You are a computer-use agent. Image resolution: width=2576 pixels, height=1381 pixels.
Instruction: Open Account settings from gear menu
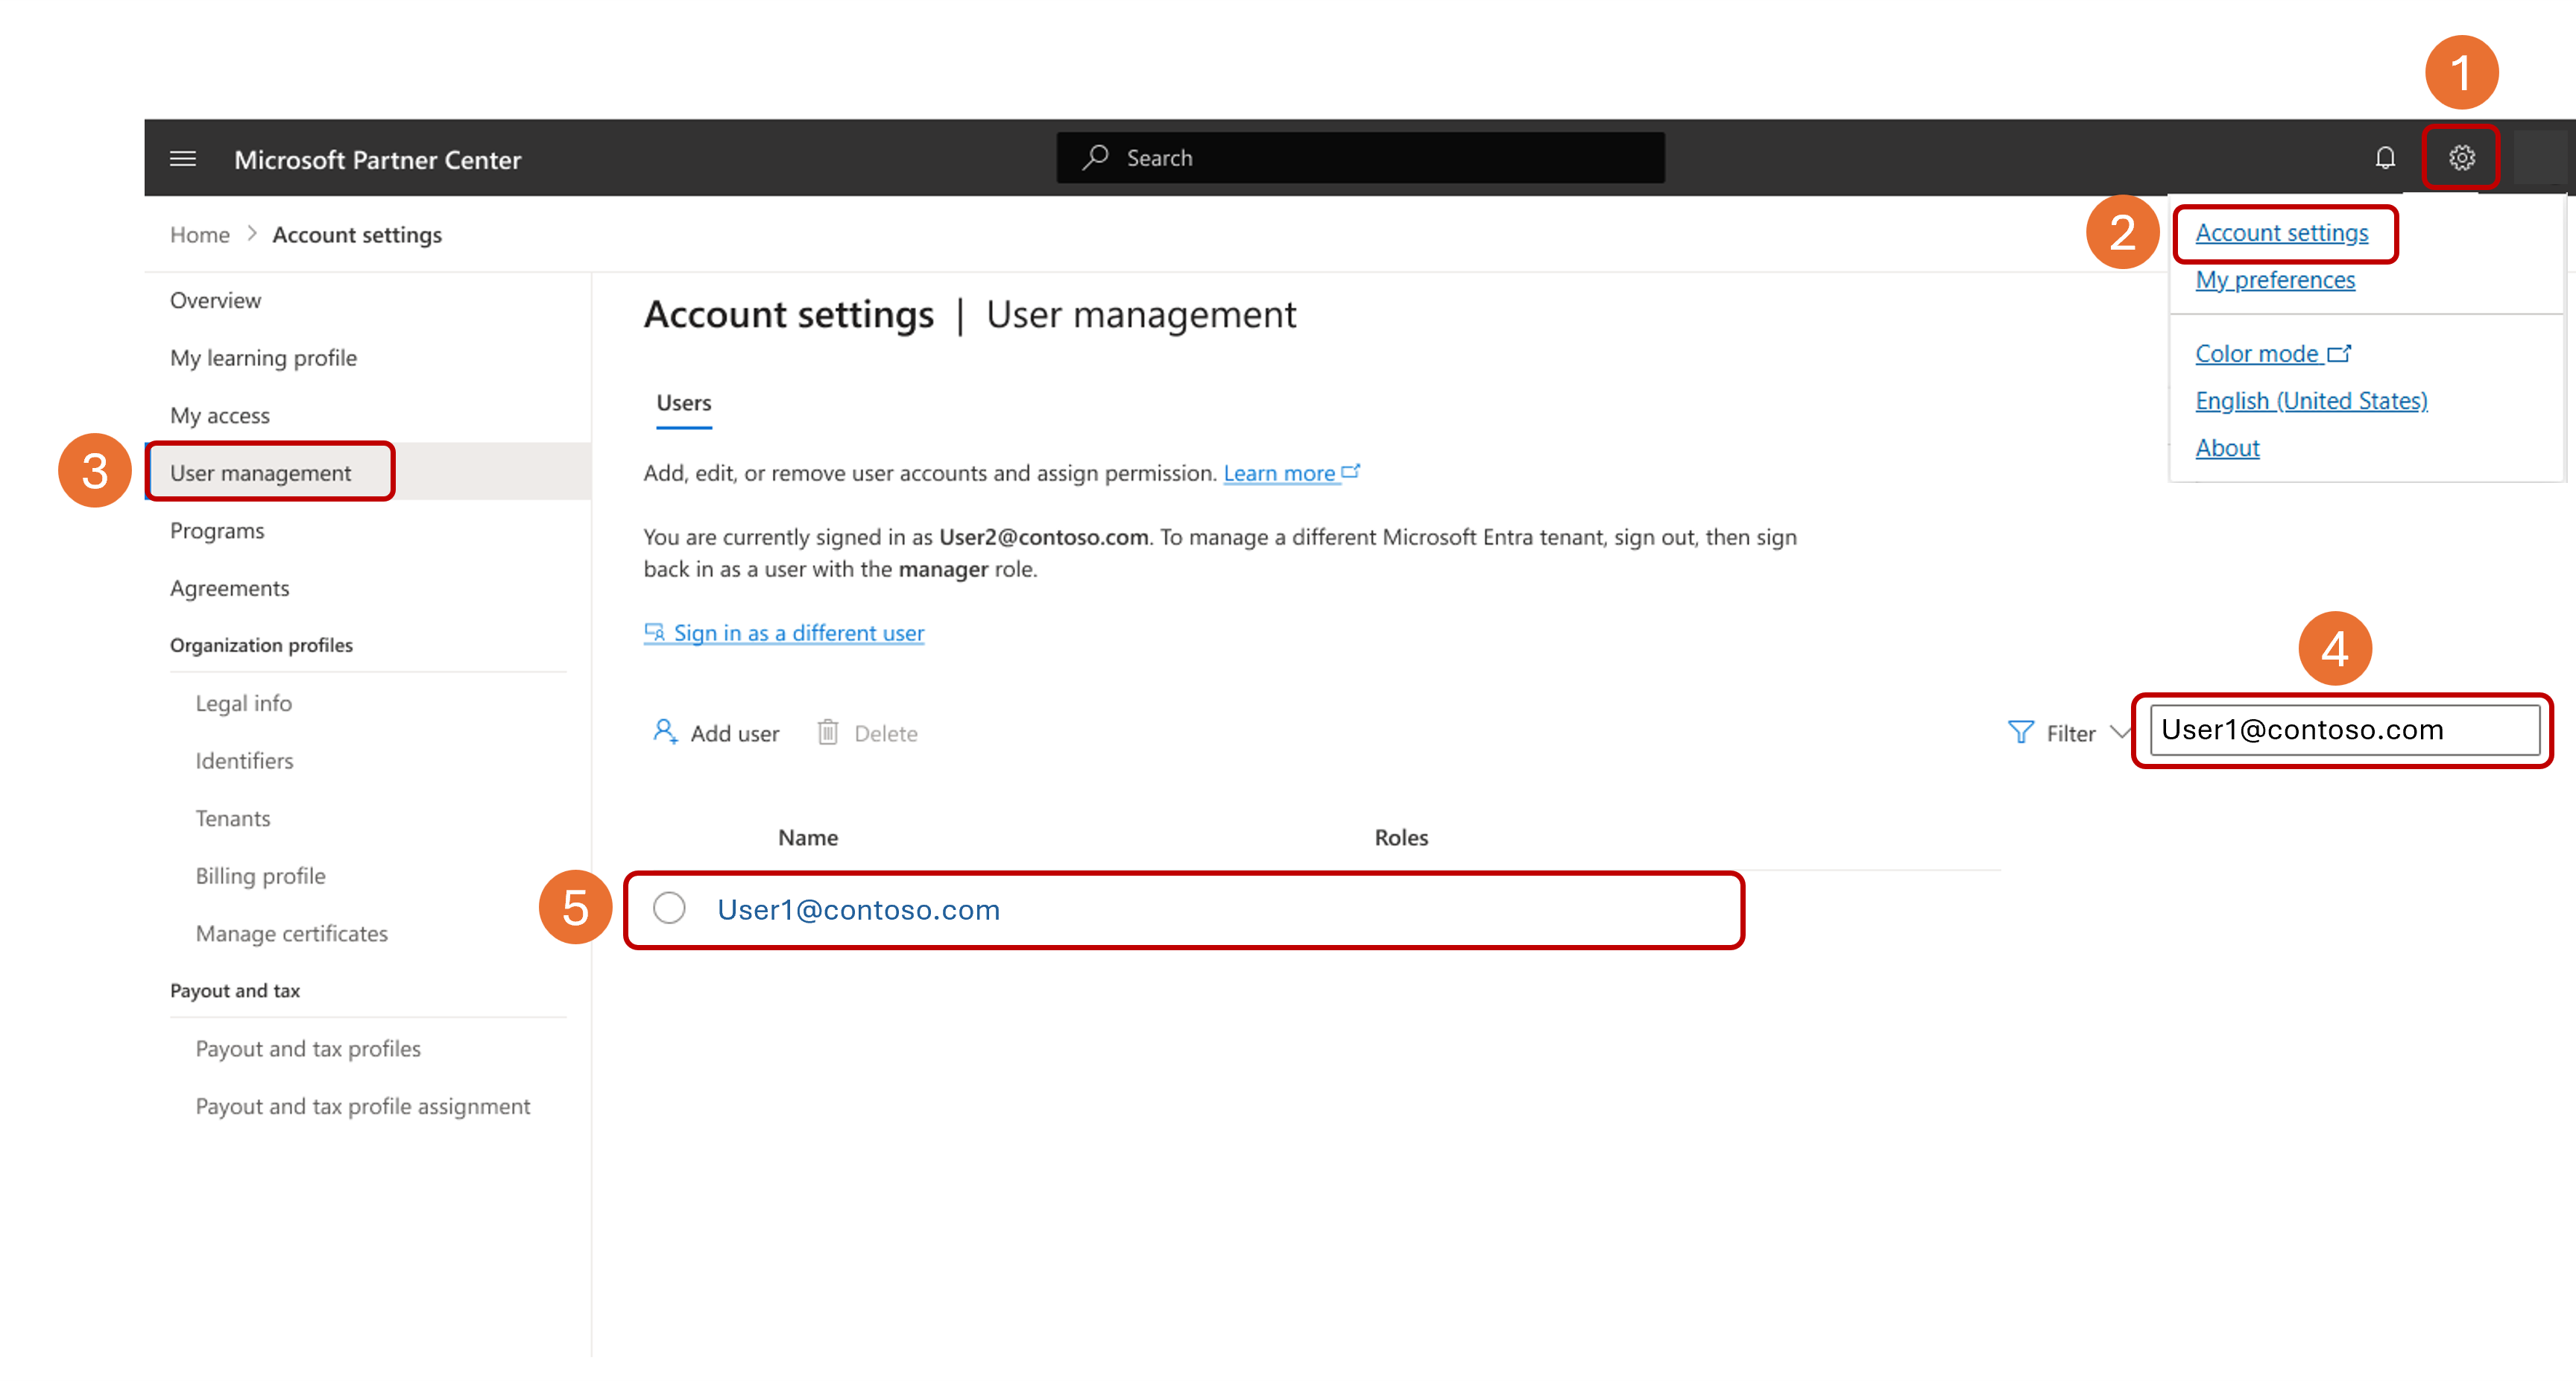(x=2281, y=233)
